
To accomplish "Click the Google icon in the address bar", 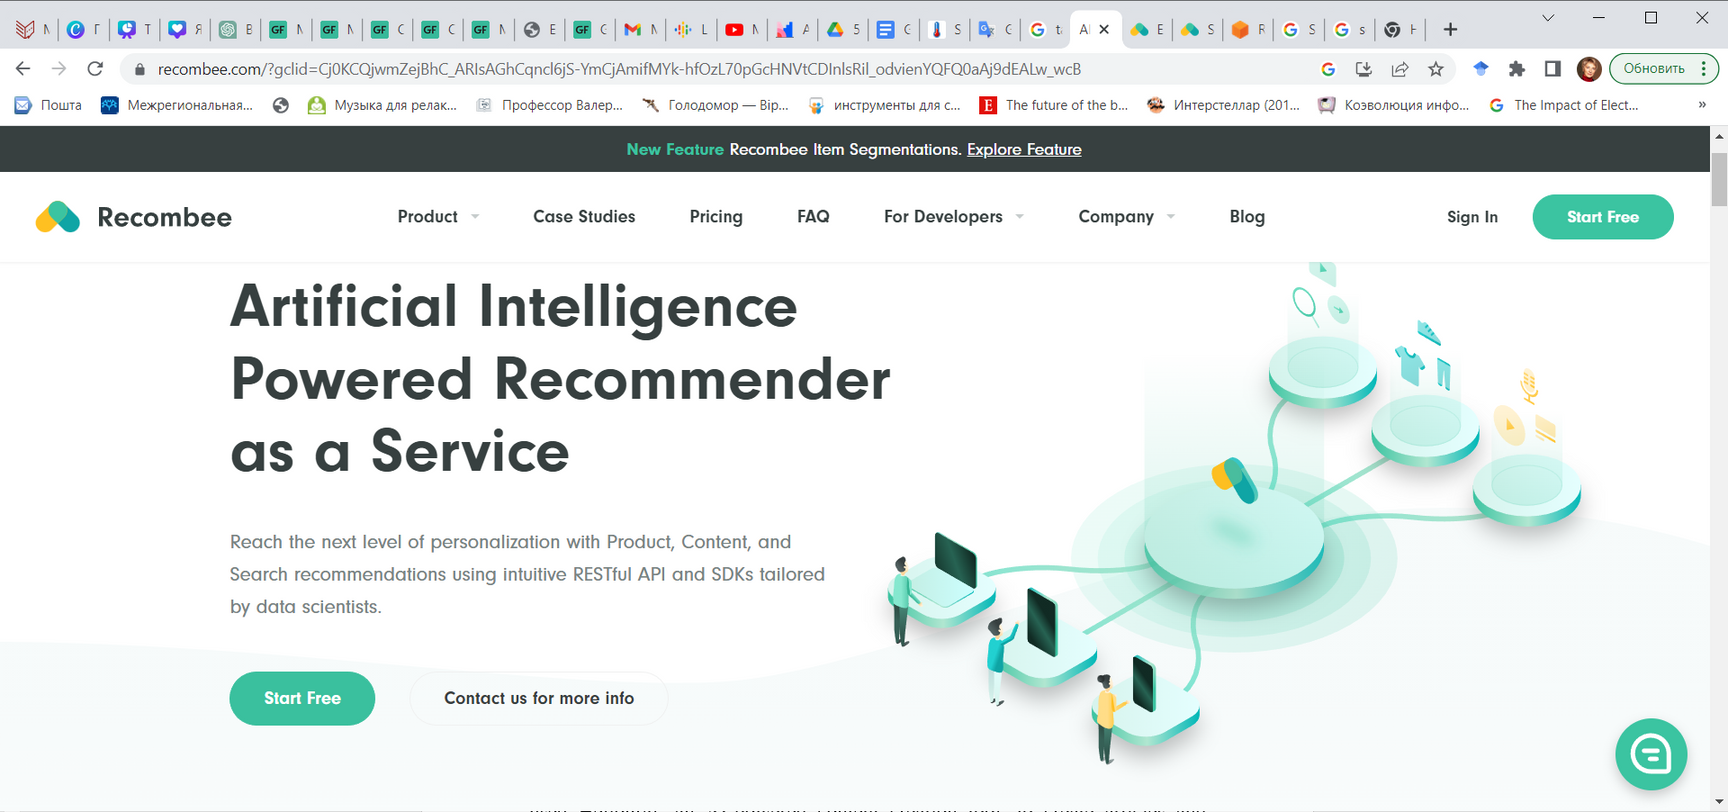I will (x=1328, y=69).
